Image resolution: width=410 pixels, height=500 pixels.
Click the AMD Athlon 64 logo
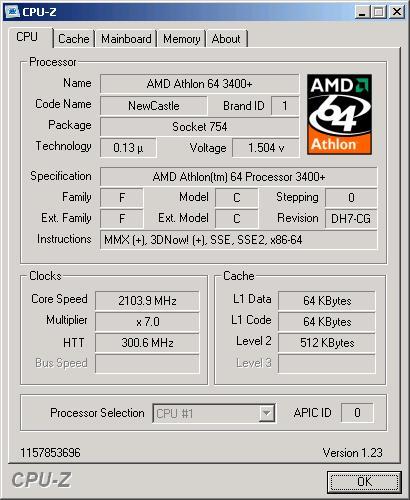(x=339, y=114)
